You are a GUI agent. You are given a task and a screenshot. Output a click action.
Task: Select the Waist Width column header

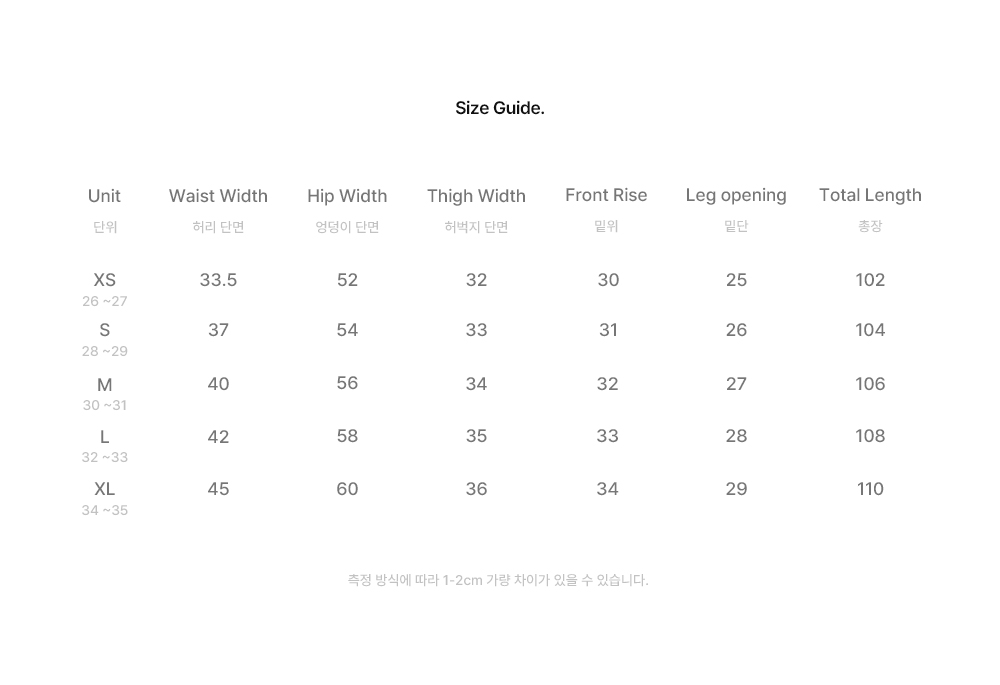click(218, 196)
